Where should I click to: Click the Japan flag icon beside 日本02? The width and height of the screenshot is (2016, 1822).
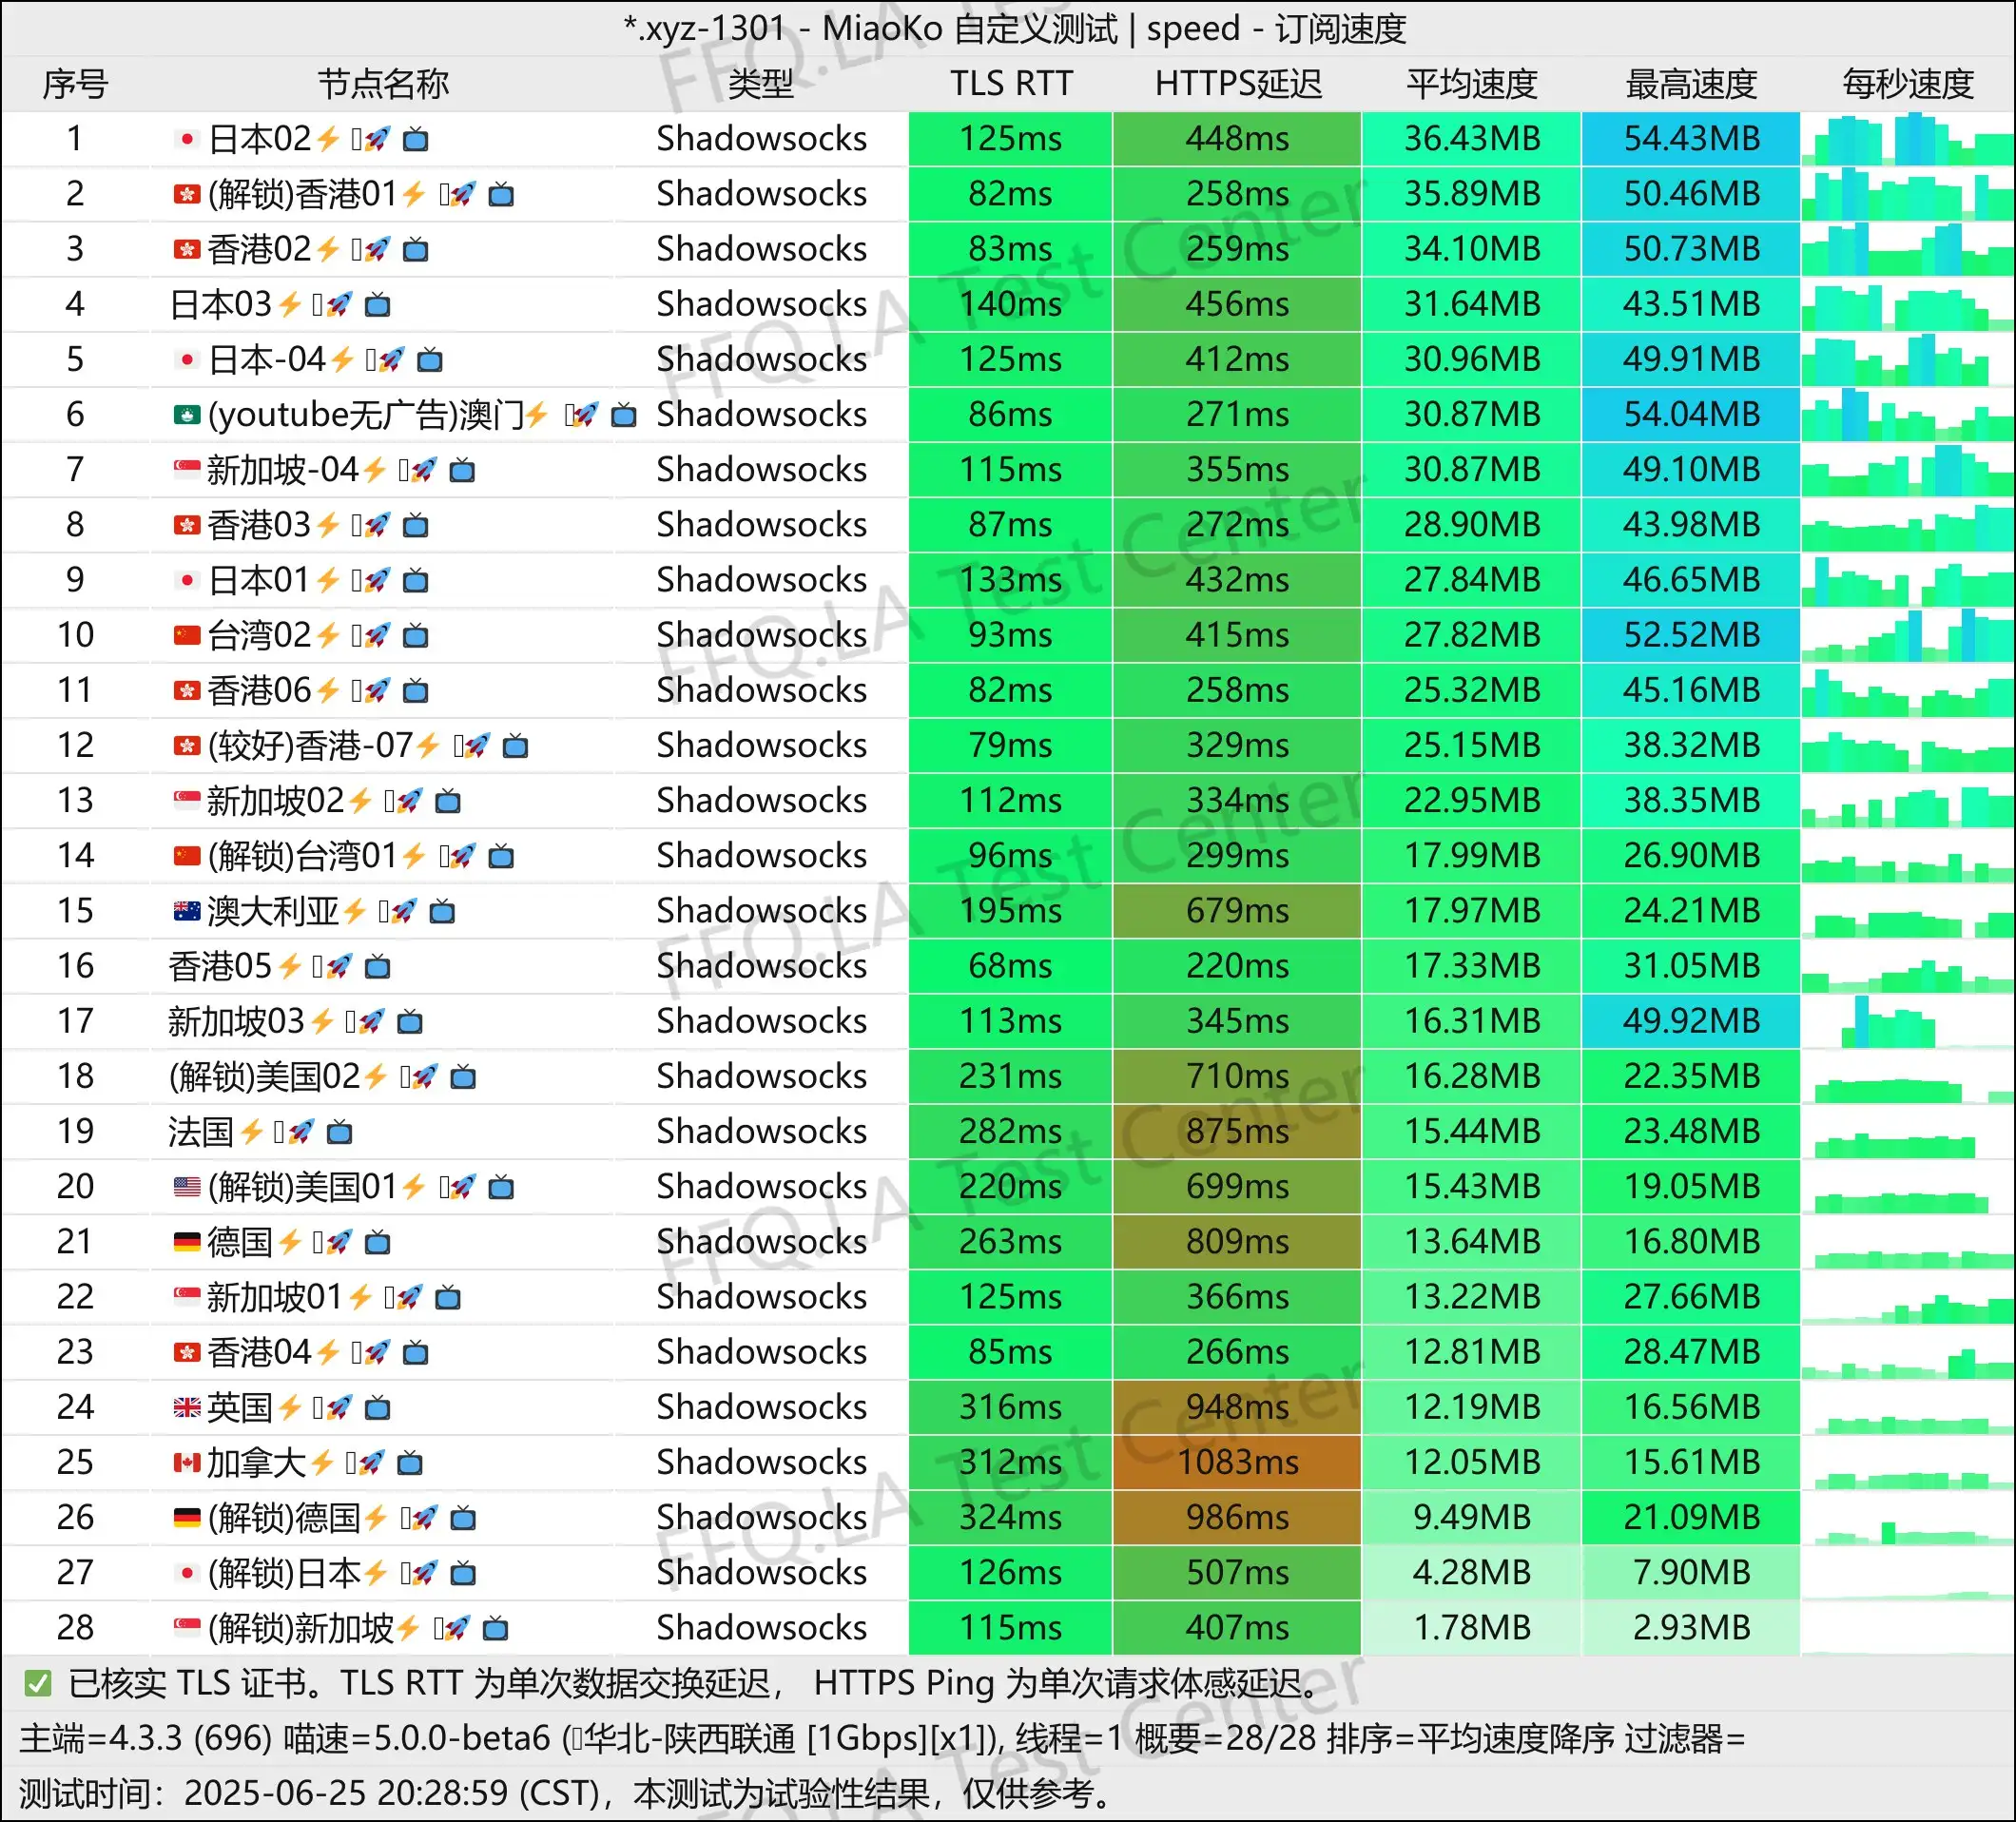(x=186, y=139)
